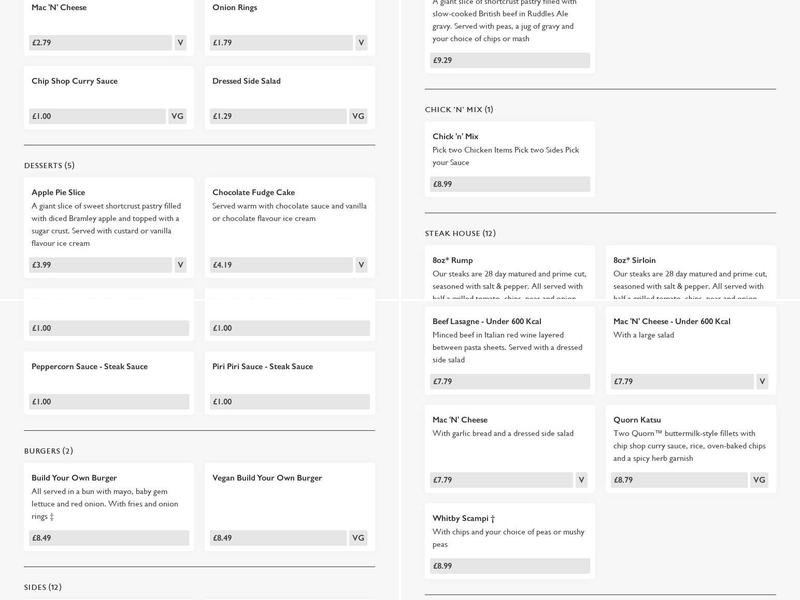Click the V badge on Mac 'N' Cheese Under 600 Kcal
The image size is (800, 600).
pos(762,381)
